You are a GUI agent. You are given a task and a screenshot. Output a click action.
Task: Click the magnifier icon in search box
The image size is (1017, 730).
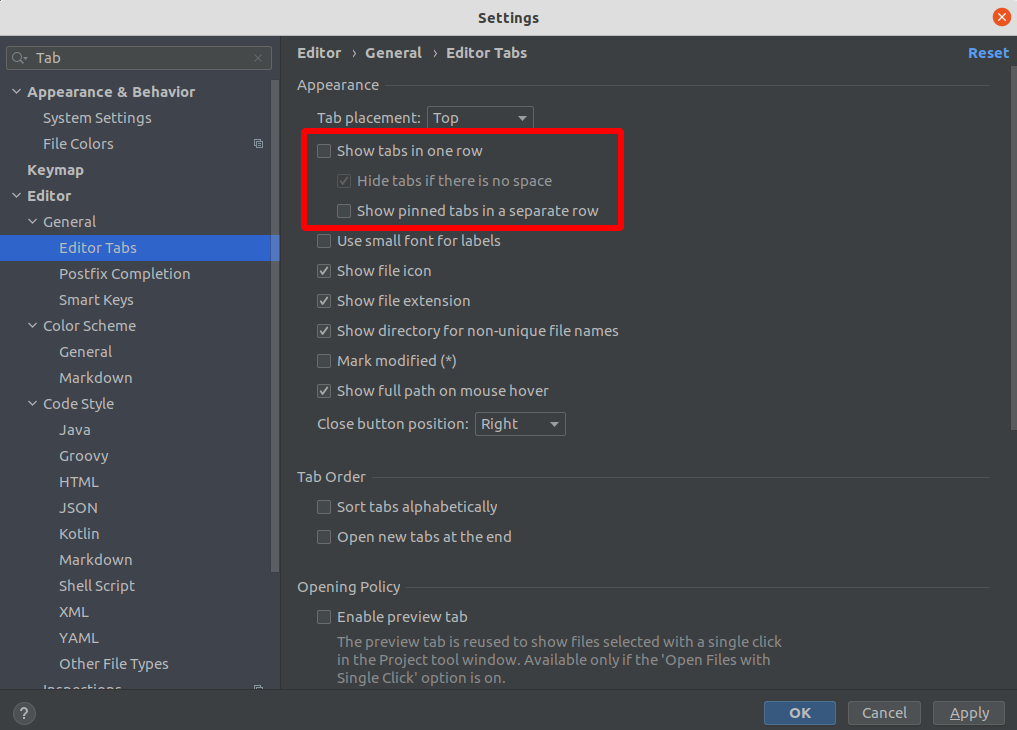click(x=20, y=58)
